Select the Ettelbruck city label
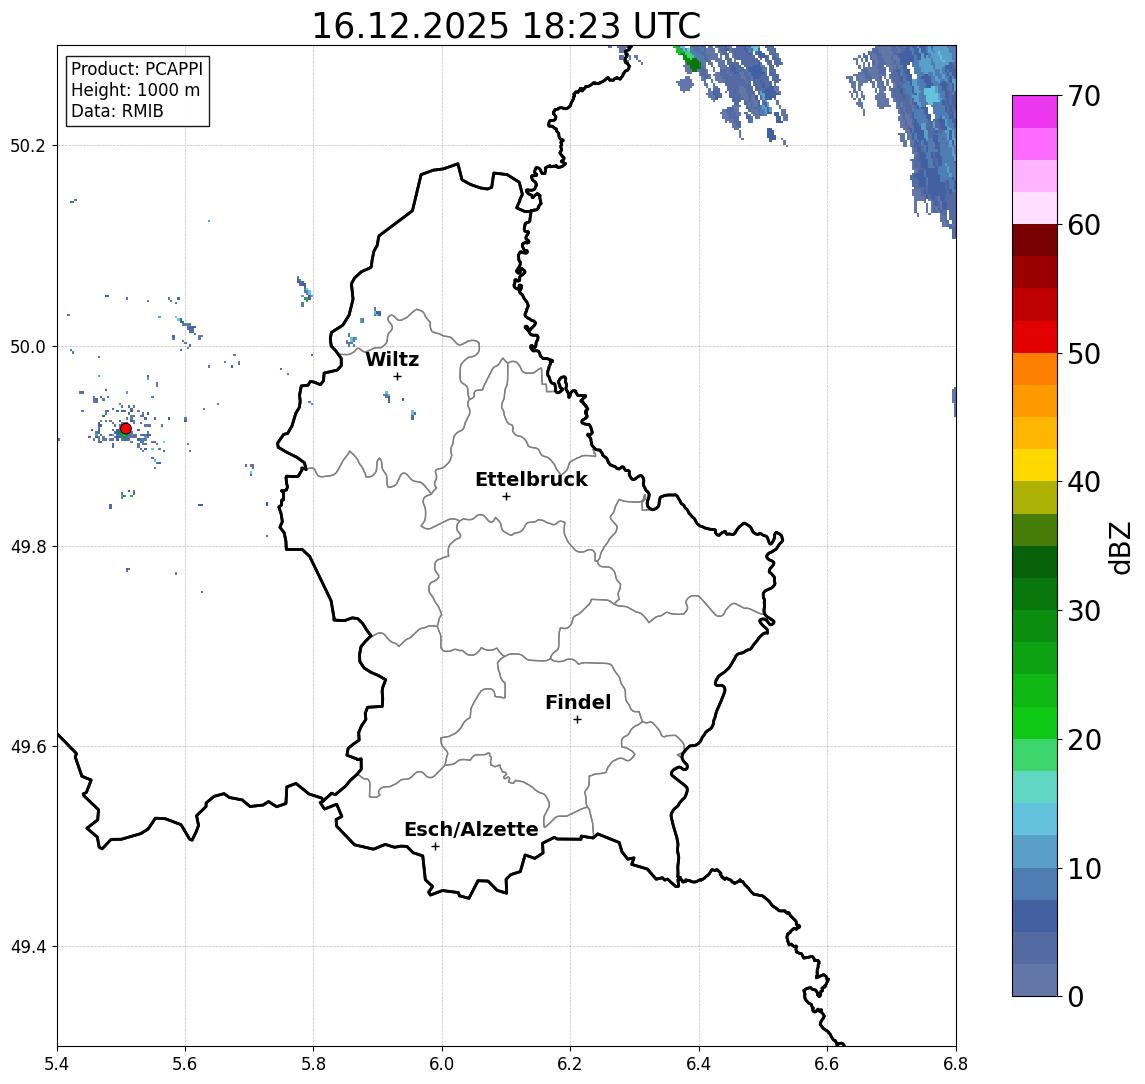Image resolution: width=1145 pixels, height=1084 pixels. (x=532, y=479)
